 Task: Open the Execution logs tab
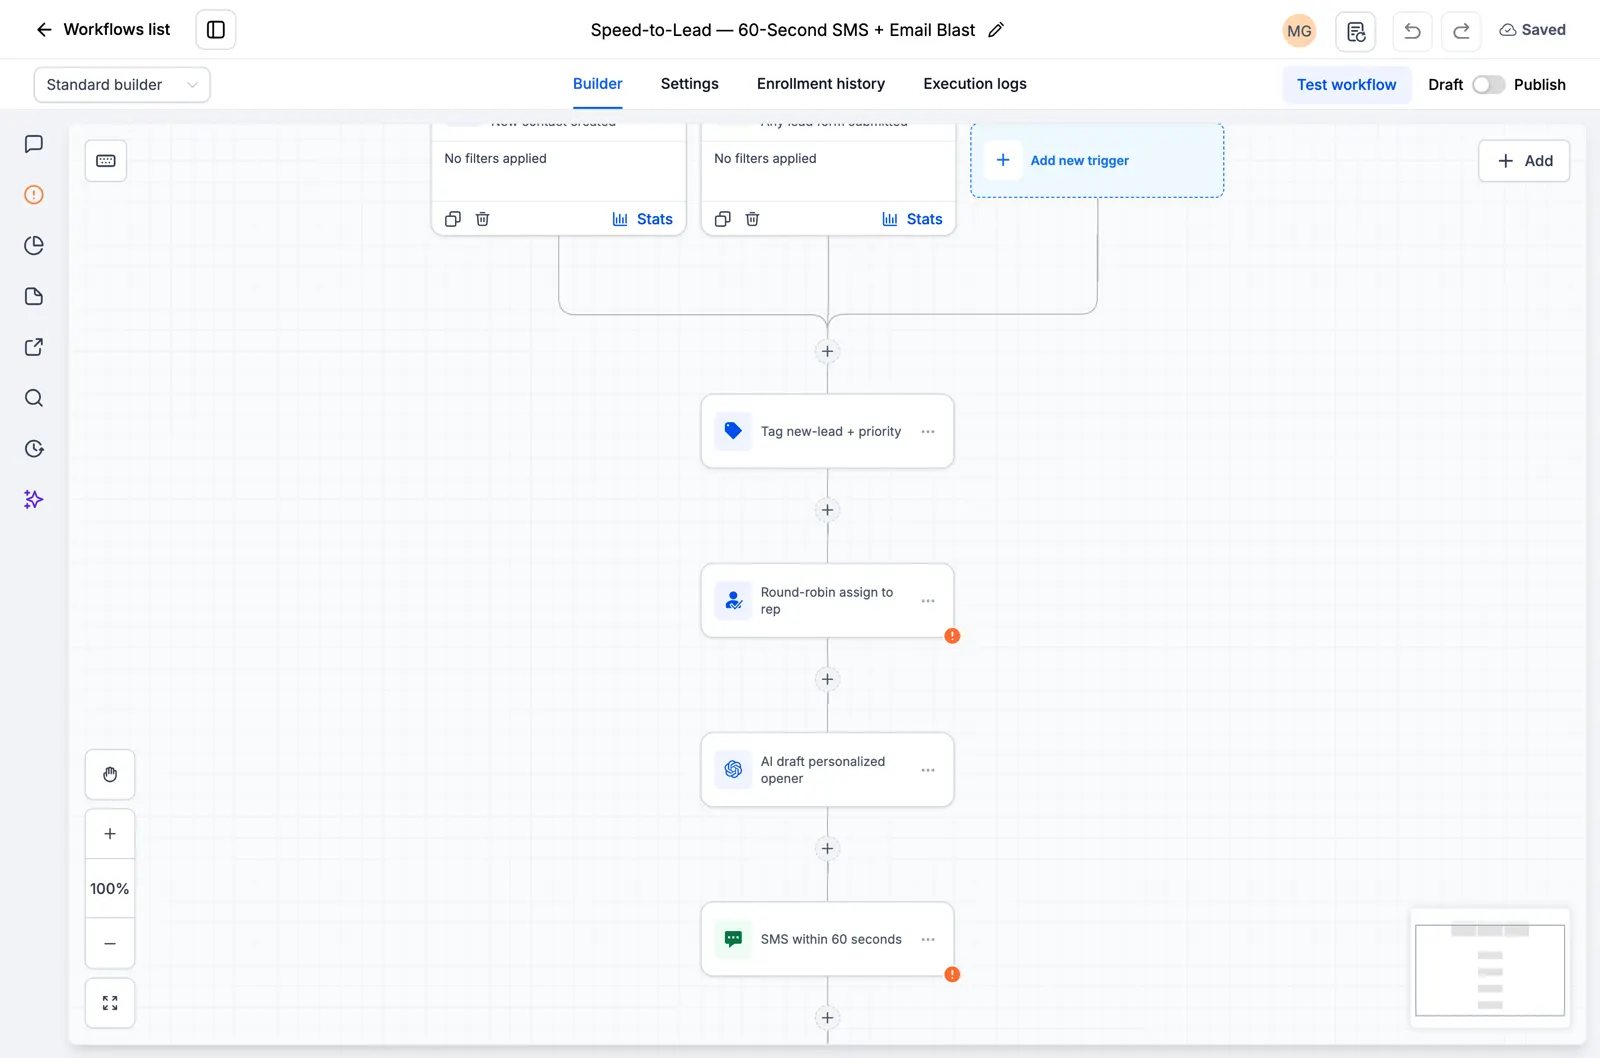pyautogui.click(x=975, y=84)
